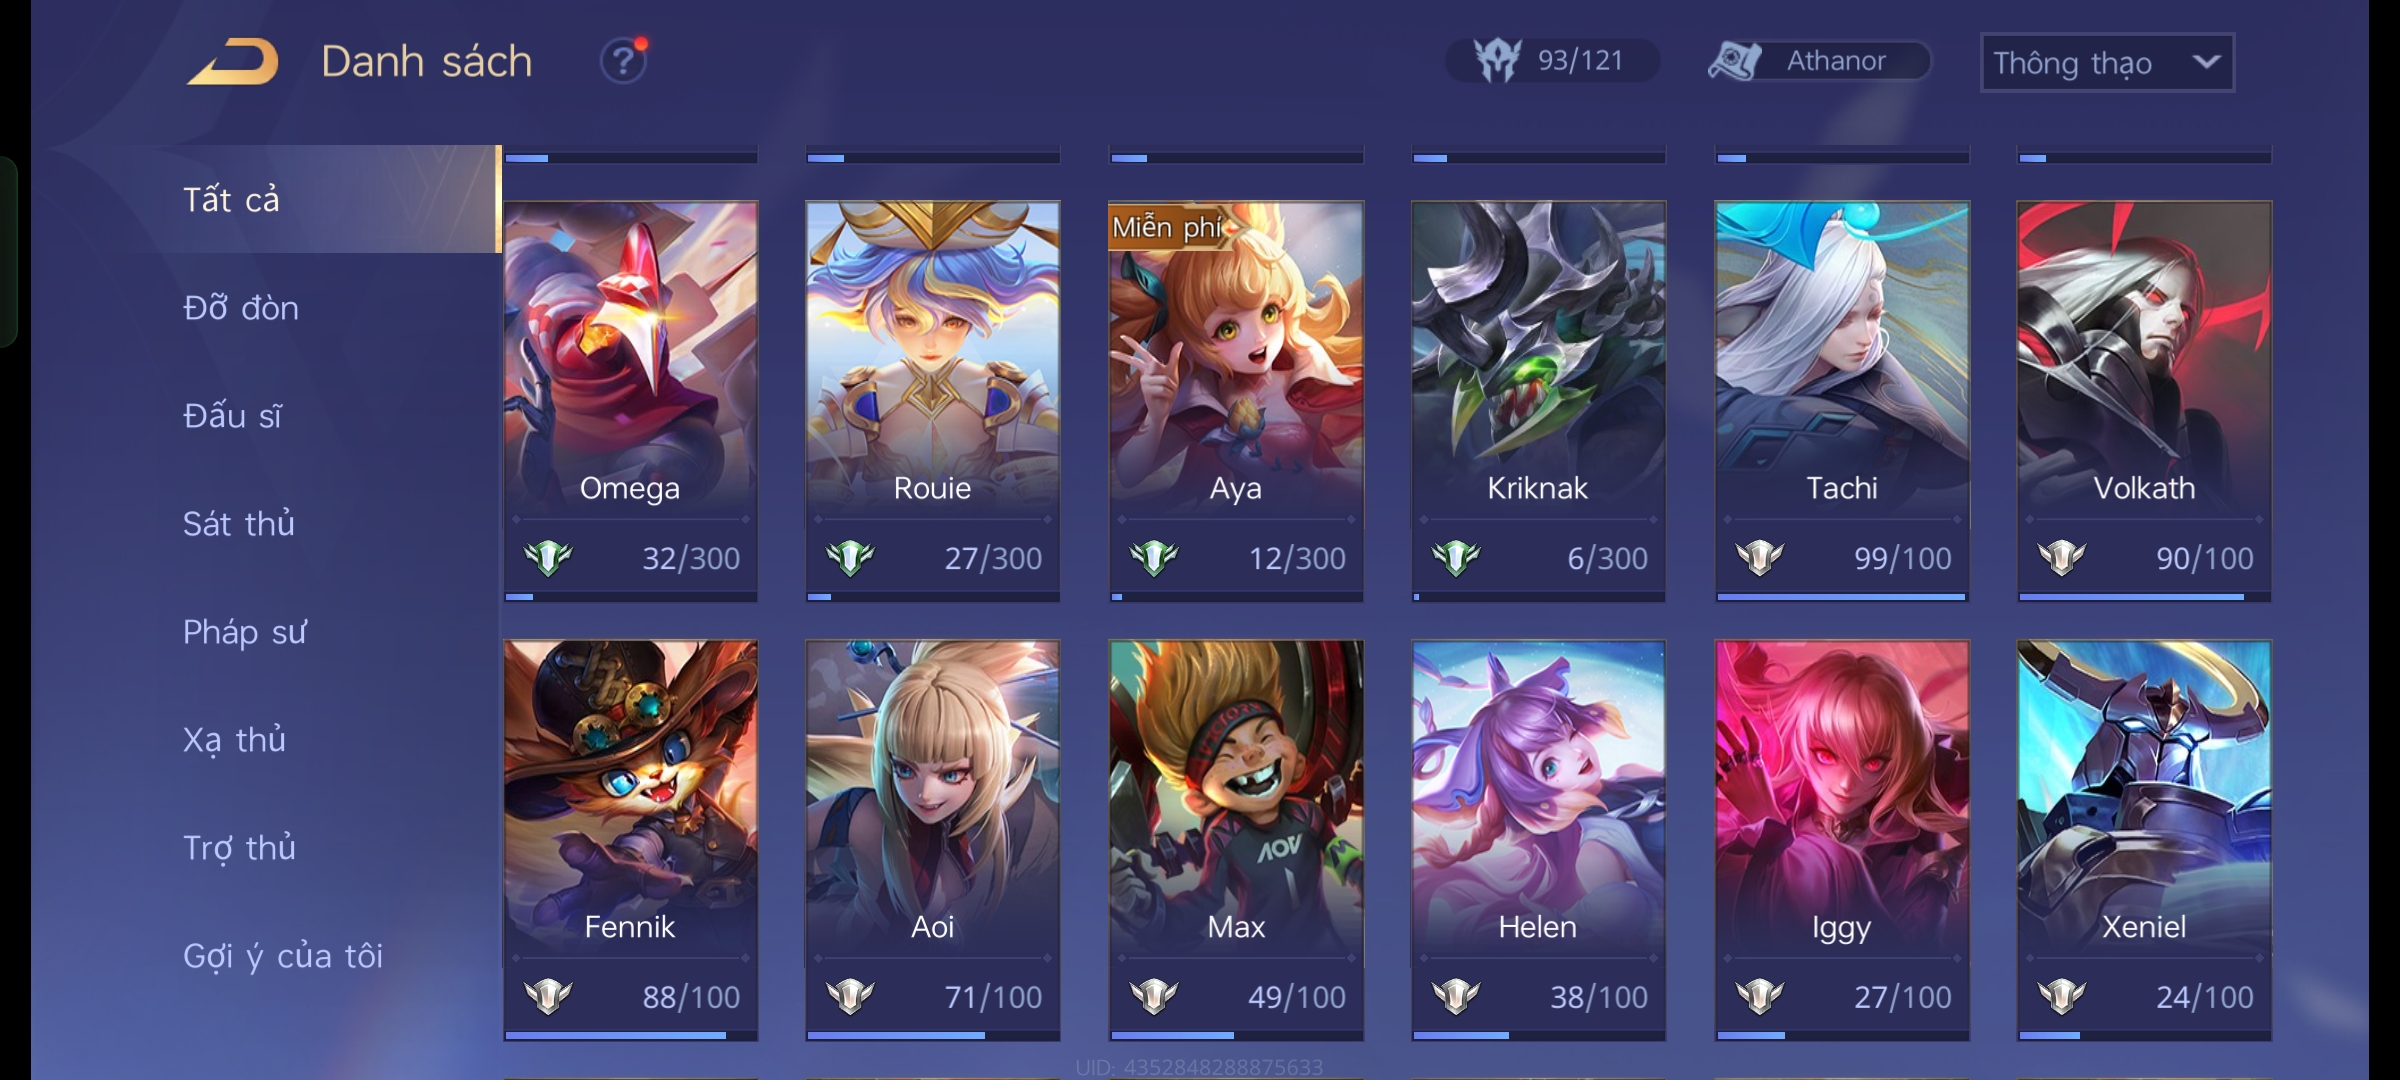Select the Xeniel hero portrait

point(2144,800)
